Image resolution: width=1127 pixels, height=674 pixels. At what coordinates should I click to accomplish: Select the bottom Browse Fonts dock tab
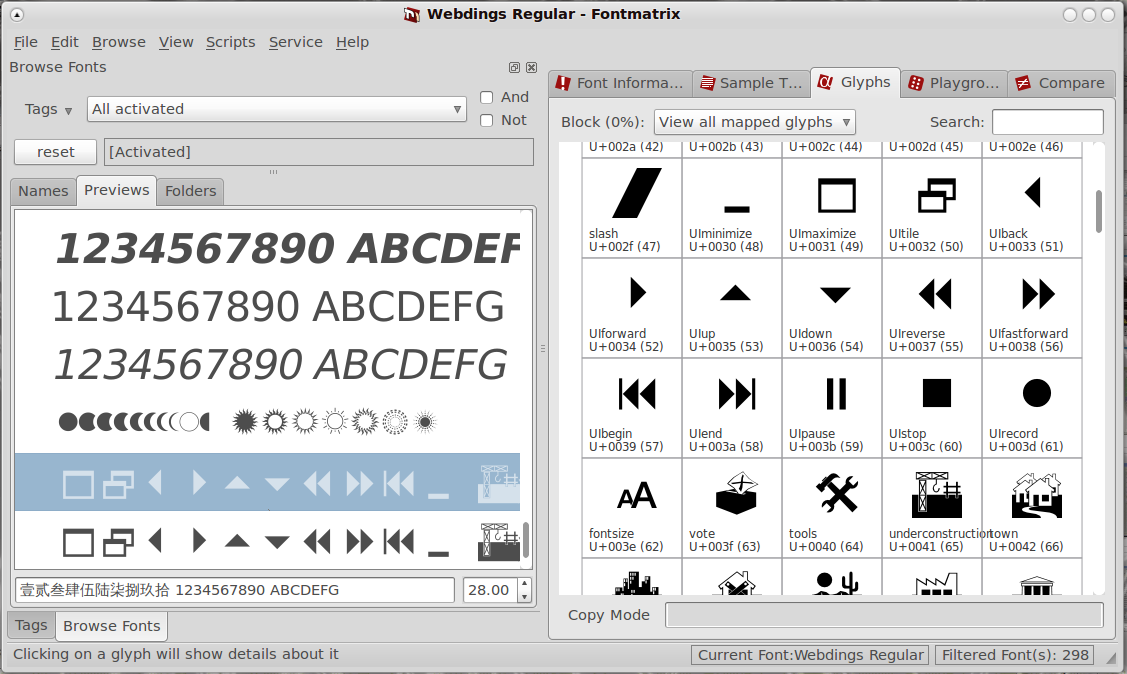coord(111,626)
